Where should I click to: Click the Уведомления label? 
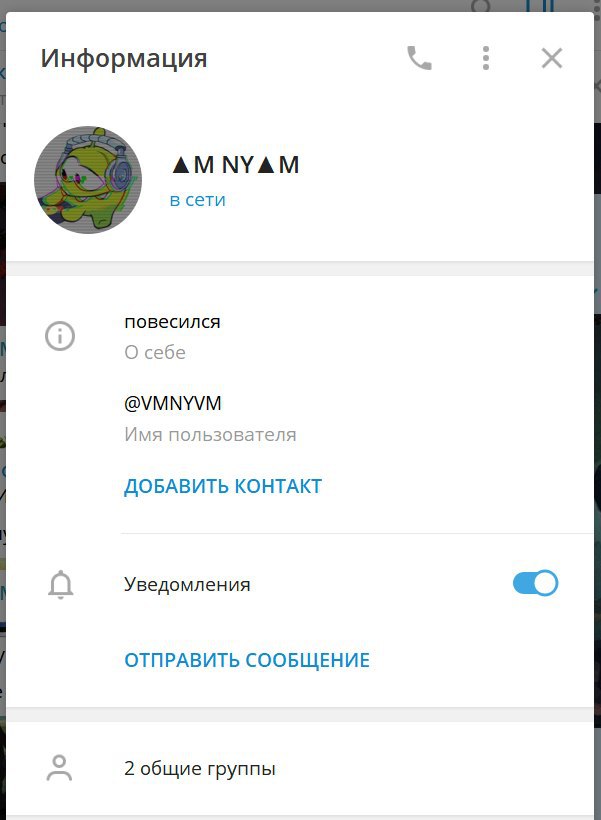pos(187,584)
